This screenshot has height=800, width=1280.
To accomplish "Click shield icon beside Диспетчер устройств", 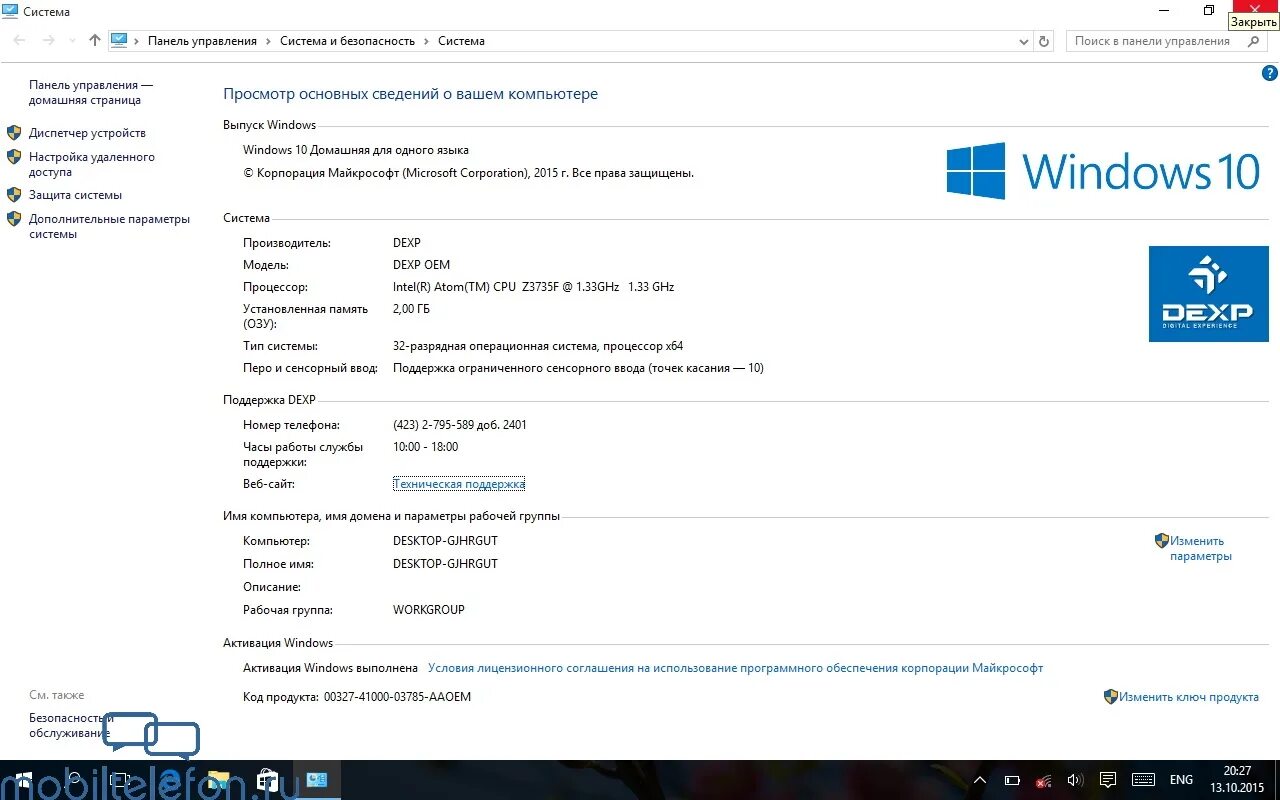I will 14,132.
